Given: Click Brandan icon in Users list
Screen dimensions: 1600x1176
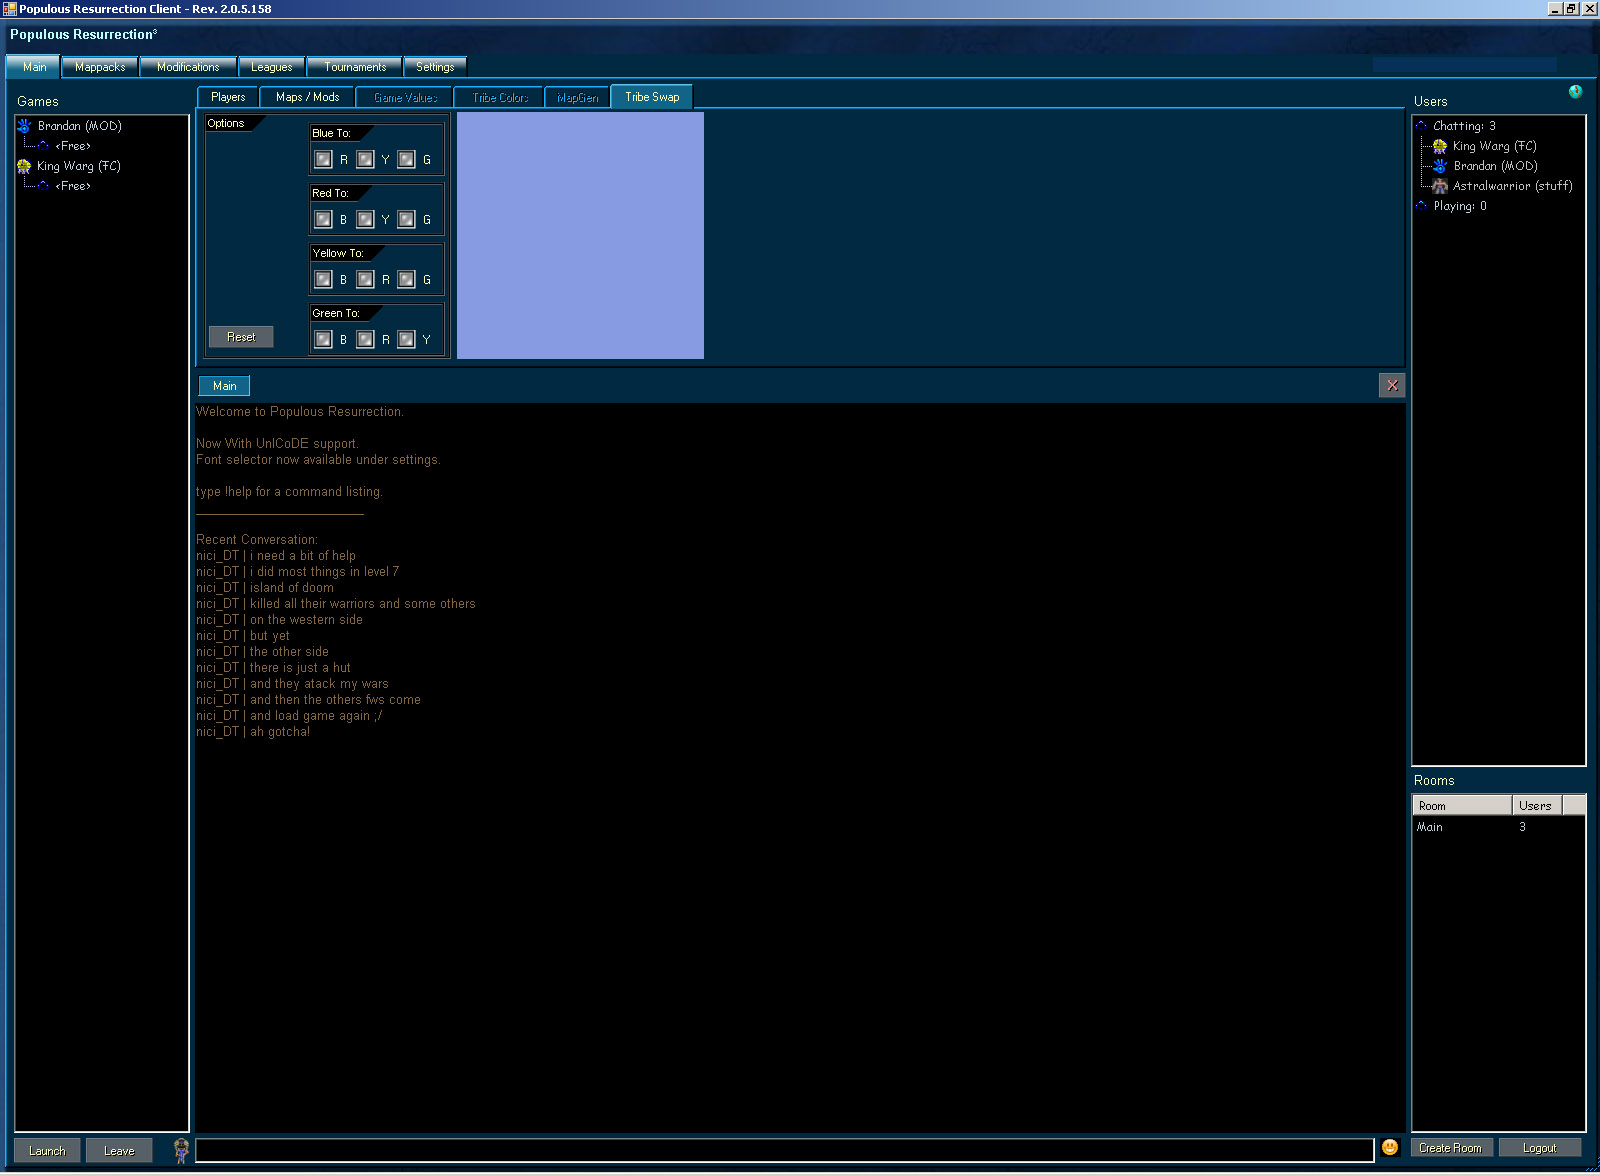Looking at the screenshot, I should (1440, 166).
